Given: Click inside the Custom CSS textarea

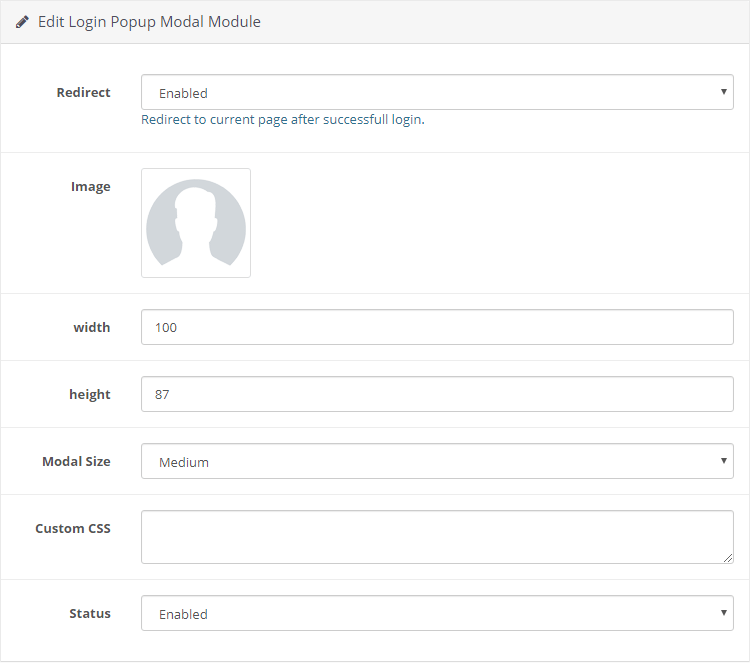Looking at the screenshot, I should click(x=437, y=537).
